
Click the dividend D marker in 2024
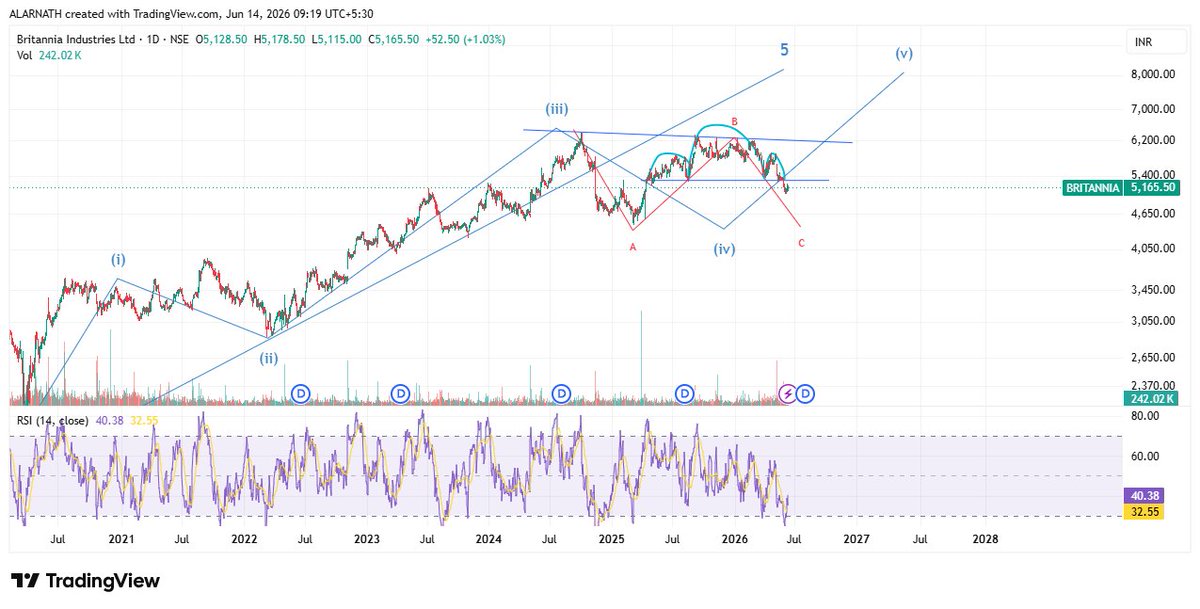562,393
